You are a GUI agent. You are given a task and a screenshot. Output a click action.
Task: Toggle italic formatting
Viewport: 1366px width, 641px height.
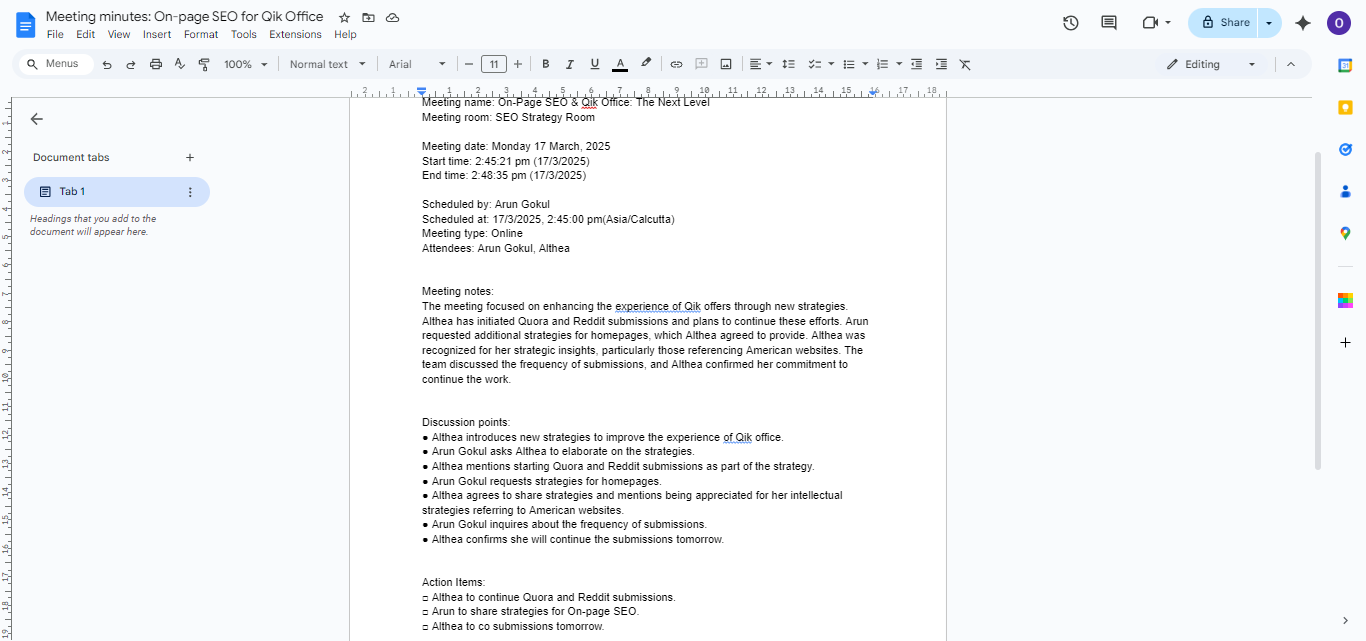click(570, 64)
